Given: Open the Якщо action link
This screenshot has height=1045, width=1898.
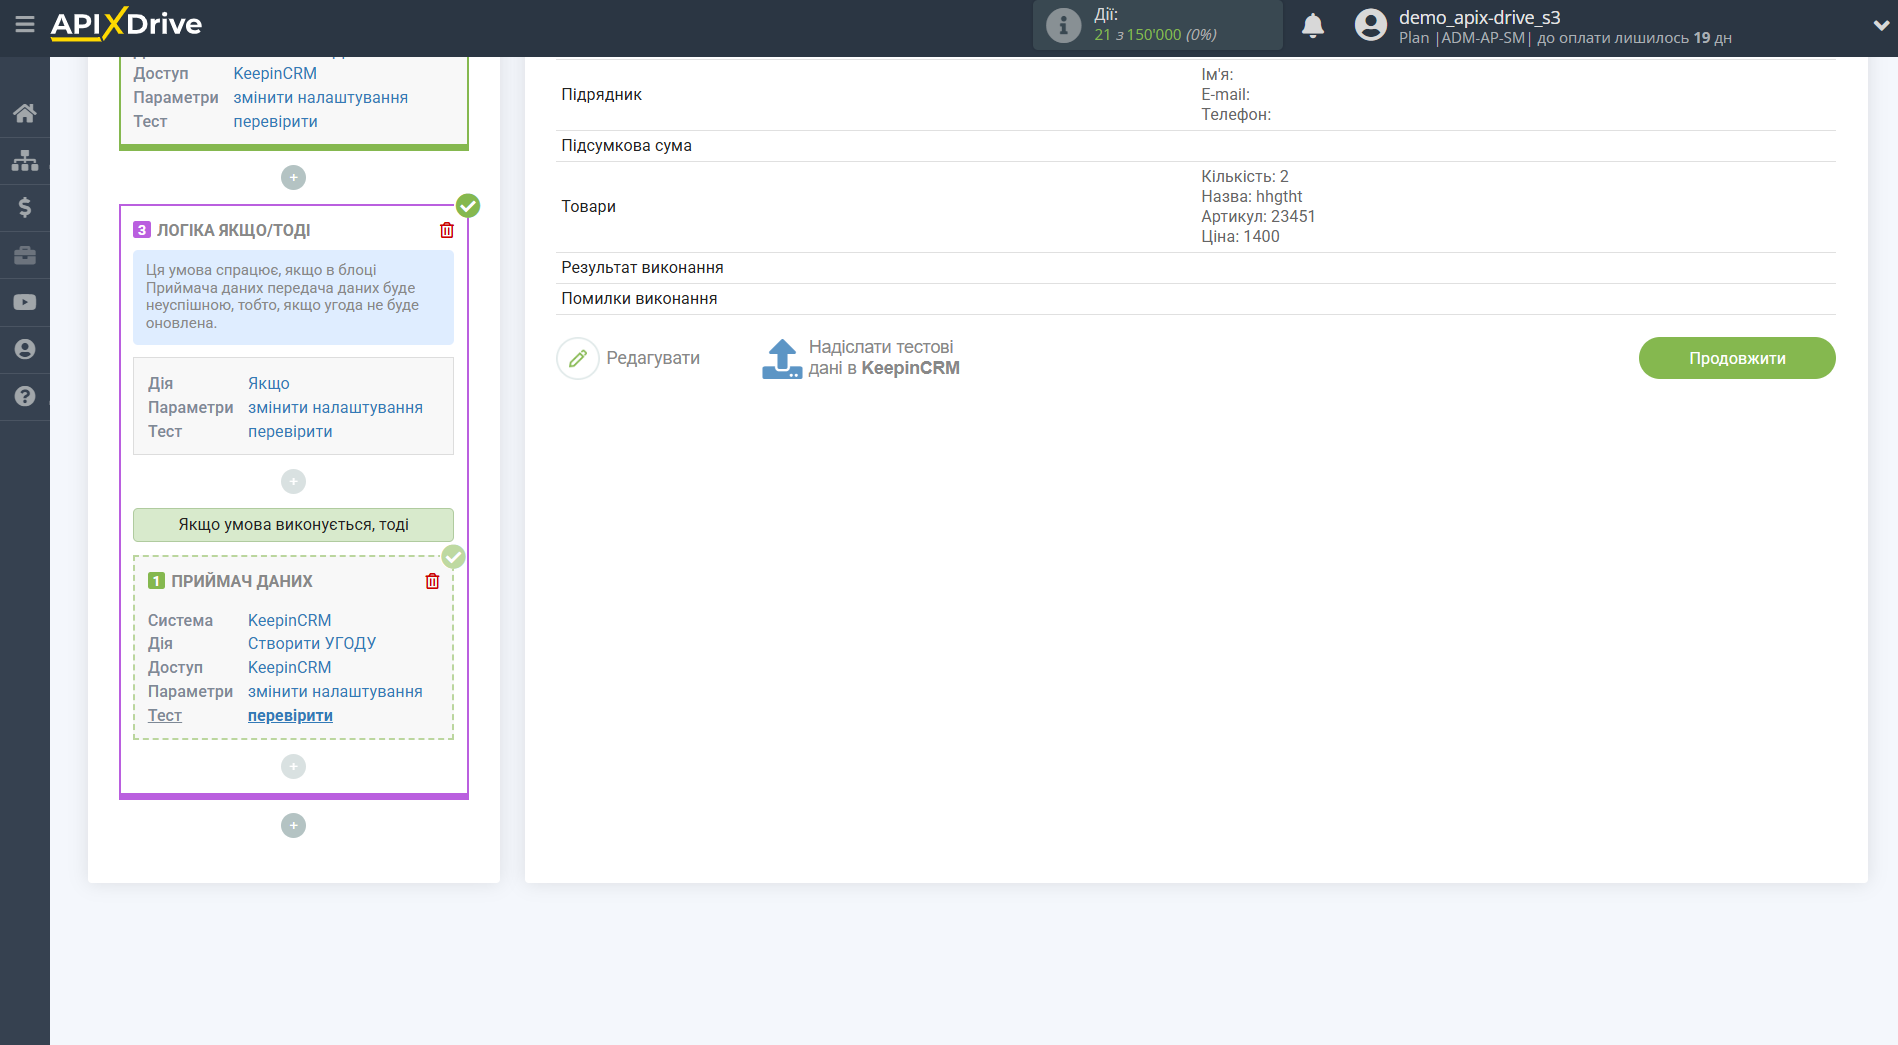Looking at the screenshot, I should coord(269,383).
